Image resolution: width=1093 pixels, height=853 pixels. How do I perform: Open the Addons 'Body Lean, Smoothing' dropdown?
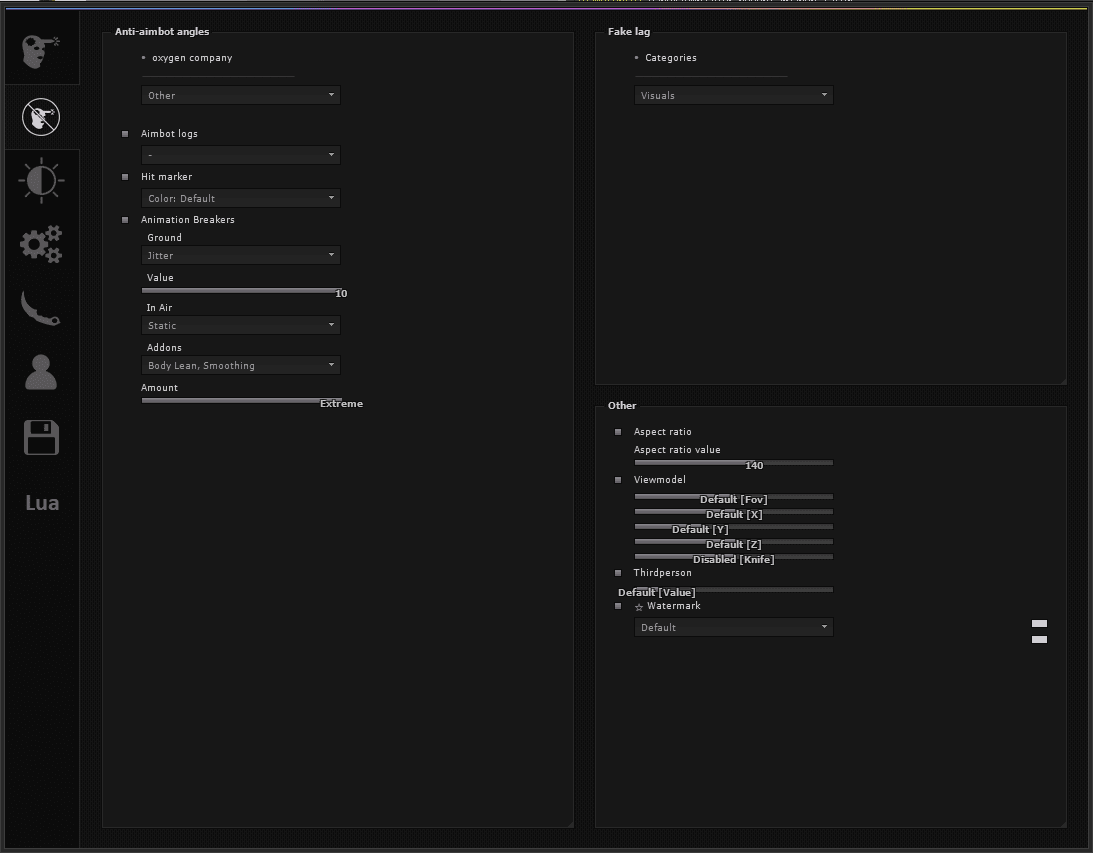click(241, 365)
